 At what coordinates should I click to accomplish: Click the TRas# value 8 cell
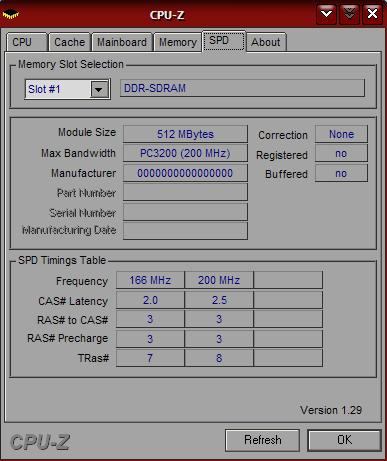tap(219, 358)
